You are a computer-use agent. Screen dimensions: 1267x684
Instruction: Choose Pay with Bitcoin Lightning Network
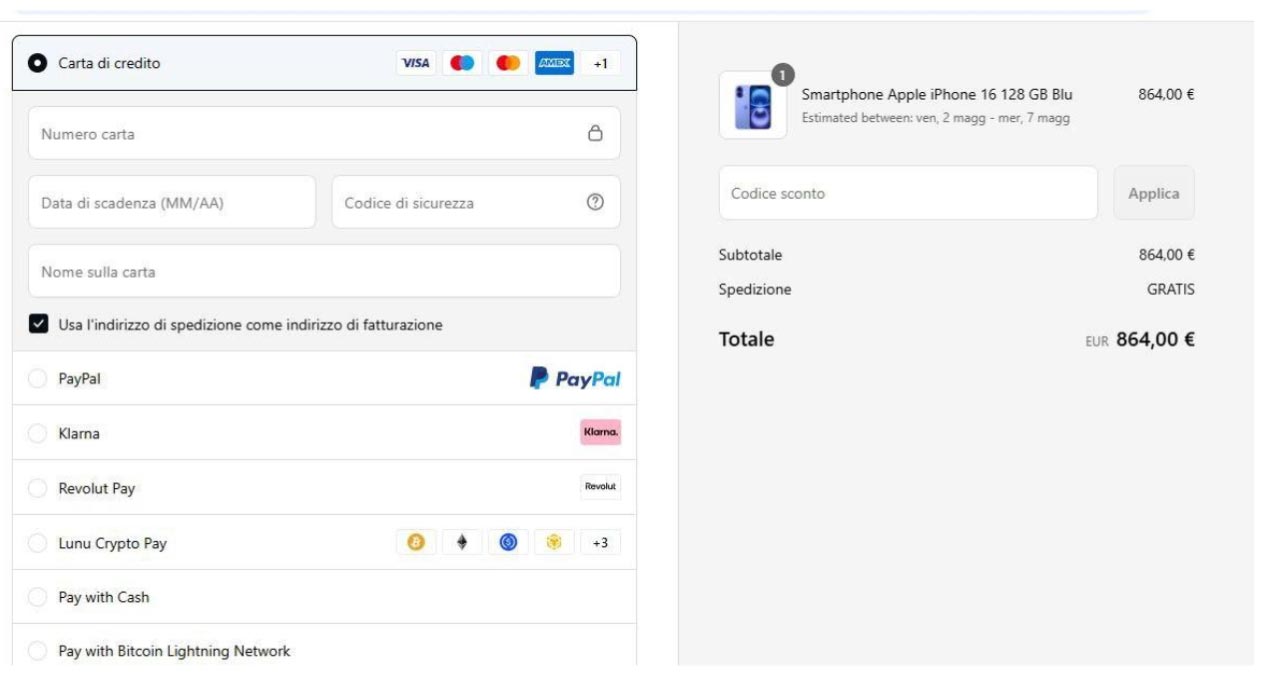point(38,651)
